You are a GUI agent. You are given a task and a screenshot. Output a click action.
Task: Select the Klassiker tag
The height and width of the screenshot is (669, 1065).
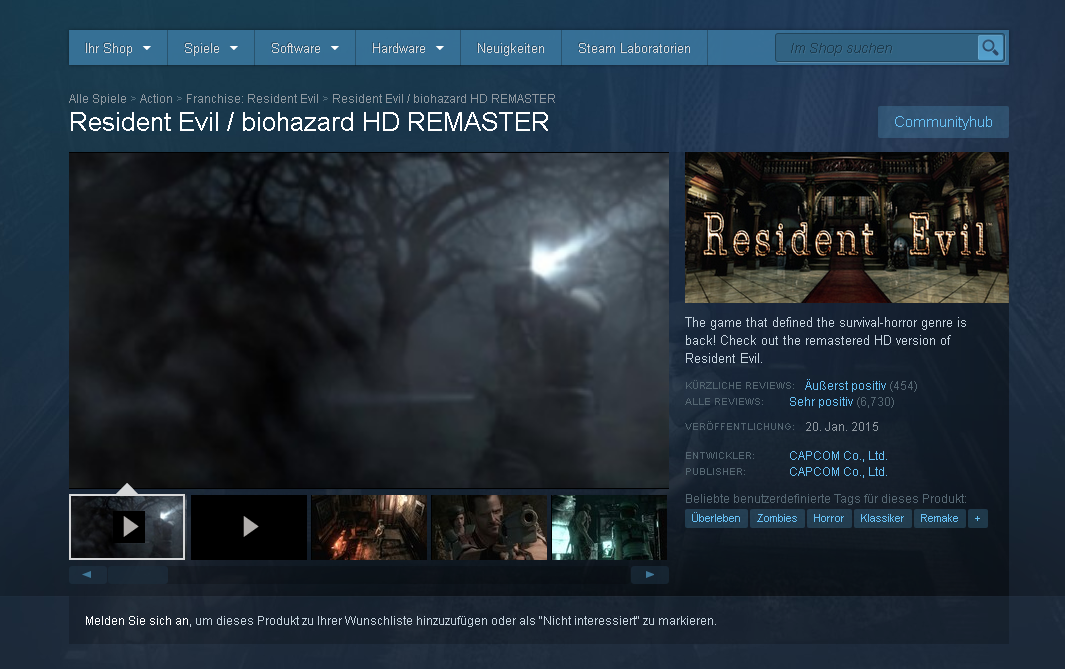click(x=882, y=518)
